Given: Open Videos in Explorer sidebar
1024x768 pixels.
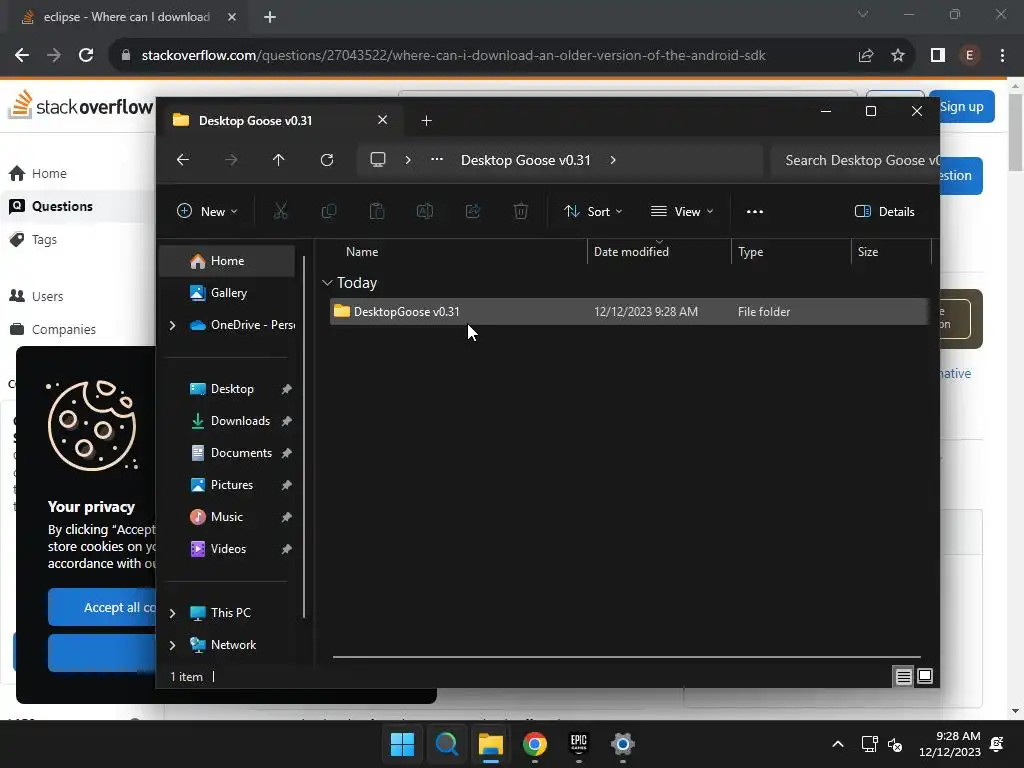Looking at the screenshot, I should click(227, 549).
